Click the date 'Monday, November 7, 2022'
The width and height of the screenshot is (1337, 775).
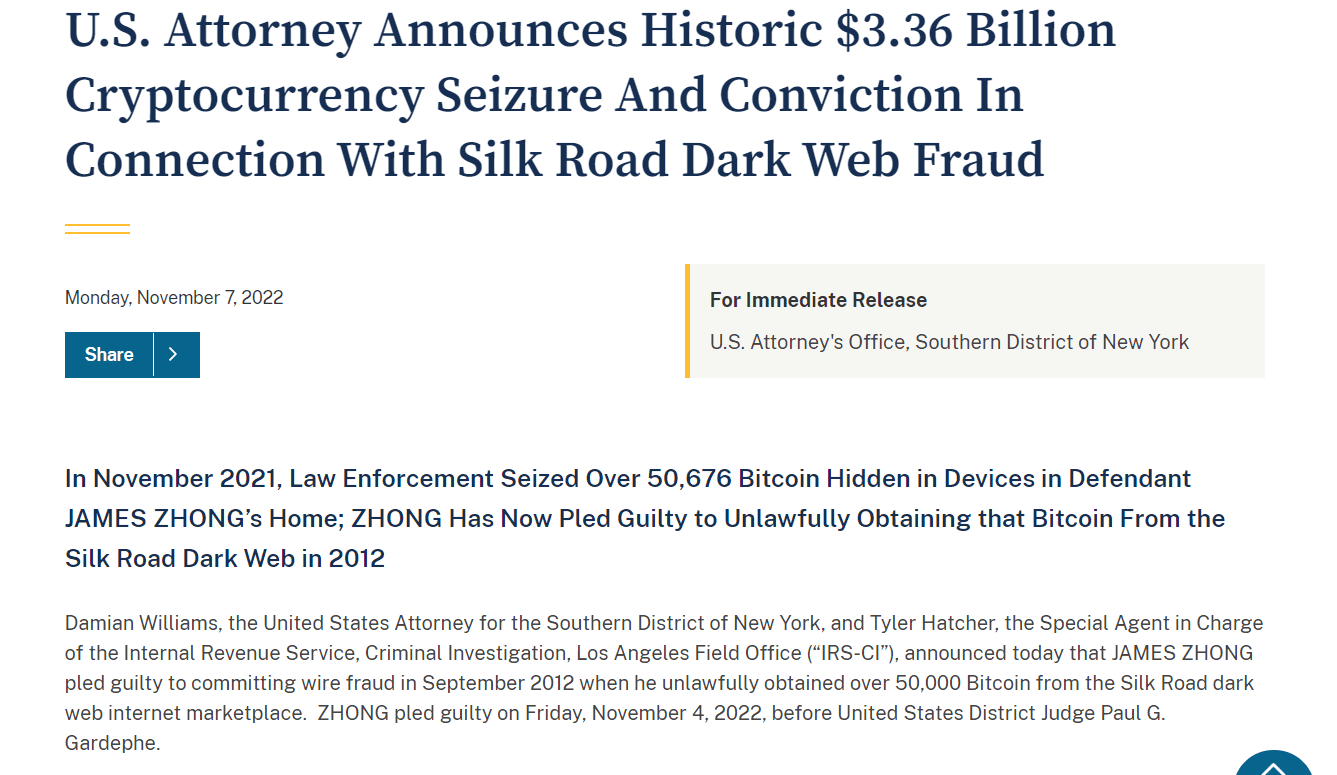coord(173,297)
